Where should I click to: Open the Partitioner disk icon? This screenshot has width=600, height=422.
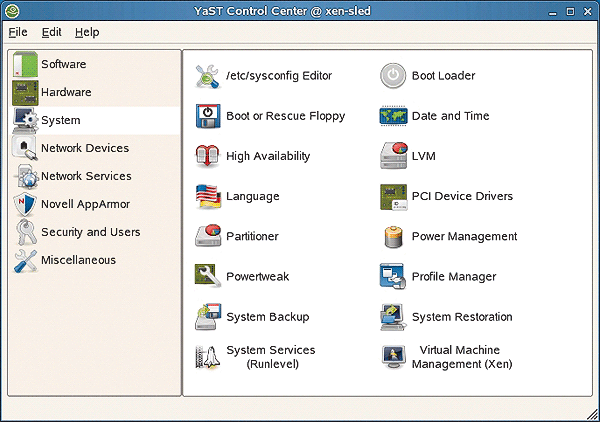208,236
